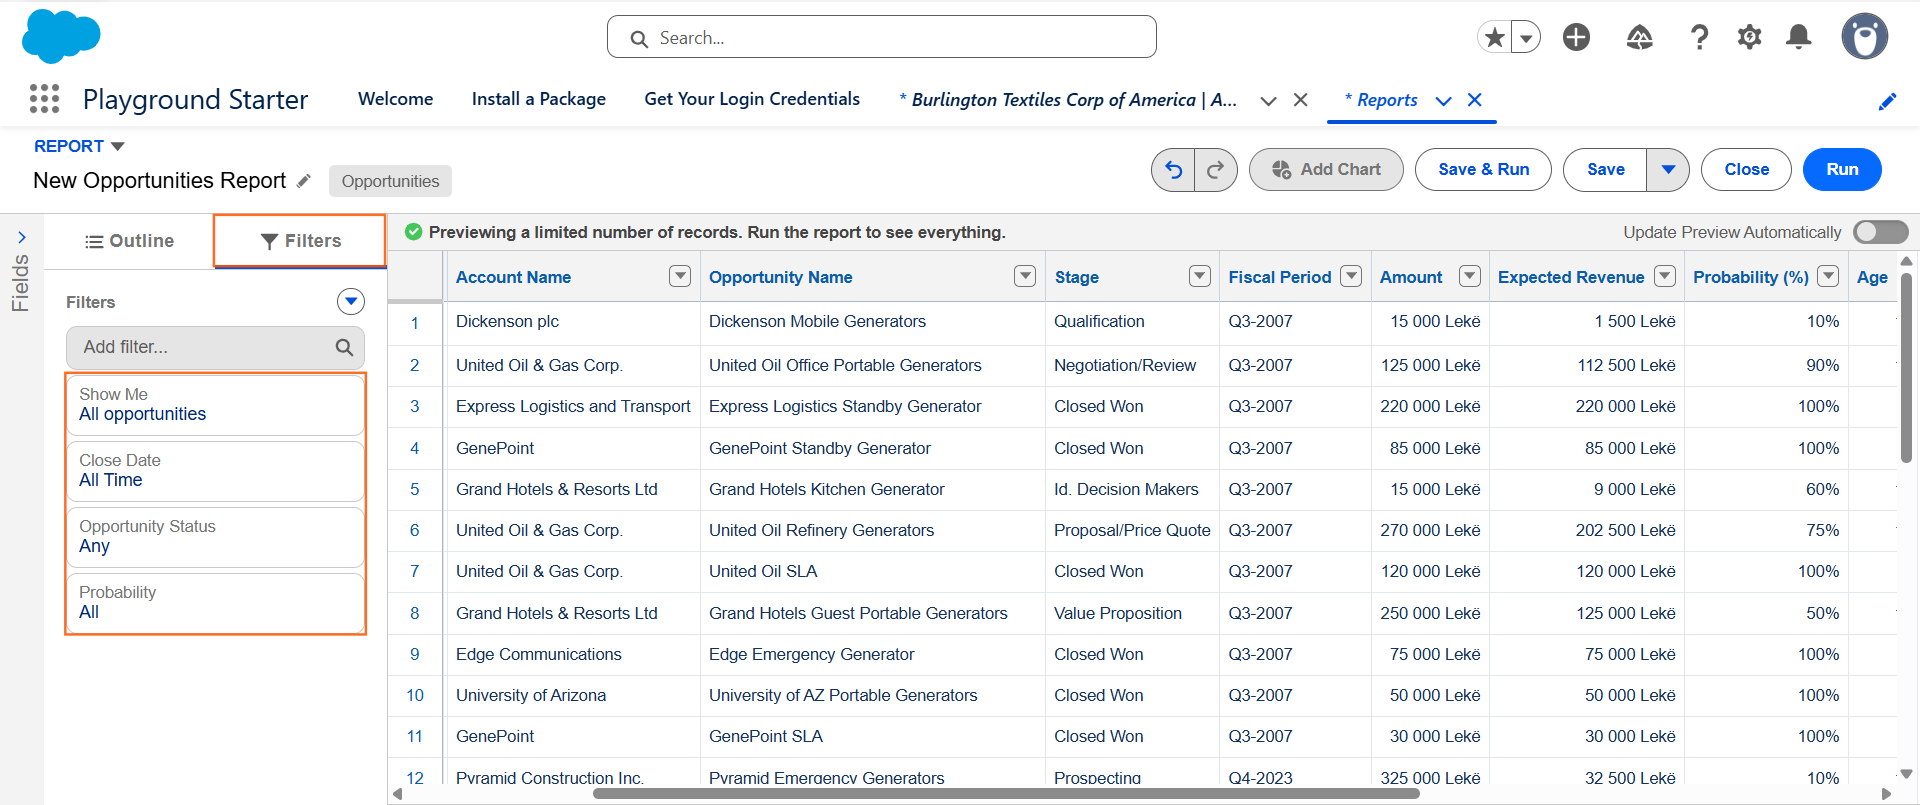Close the Burlington Textiles Corp tab
This screenshot has height=805, width=1920.
coord(1300,100)
